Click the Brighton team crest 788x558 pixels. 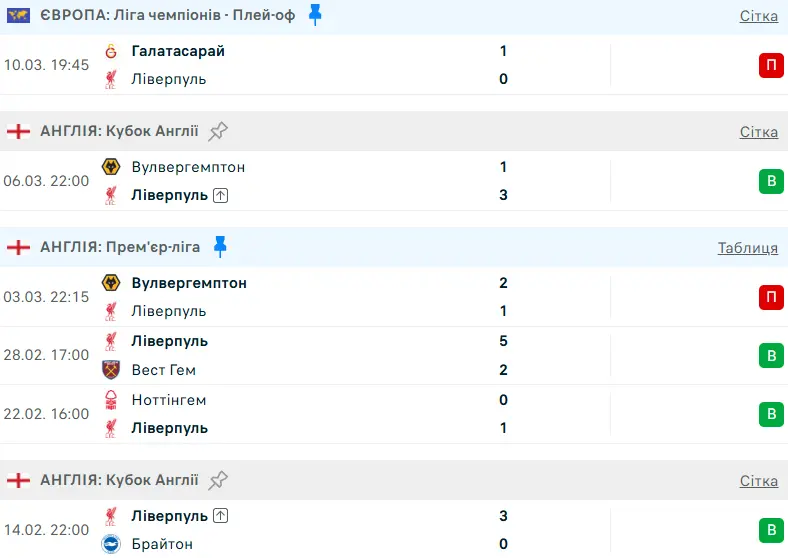111,544
